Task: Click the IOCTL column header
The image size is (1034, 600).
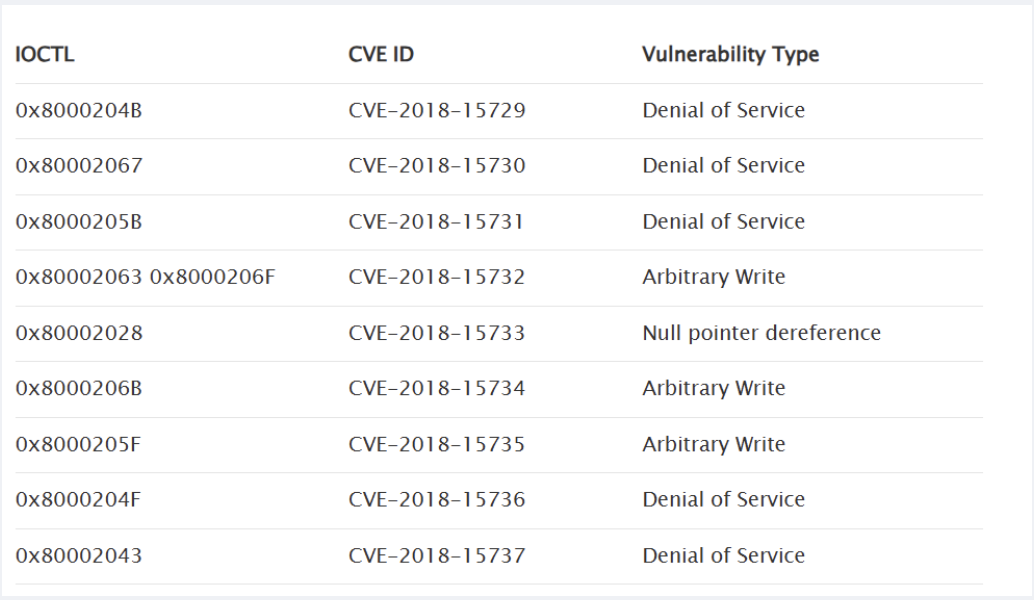Action: [45, 54]
